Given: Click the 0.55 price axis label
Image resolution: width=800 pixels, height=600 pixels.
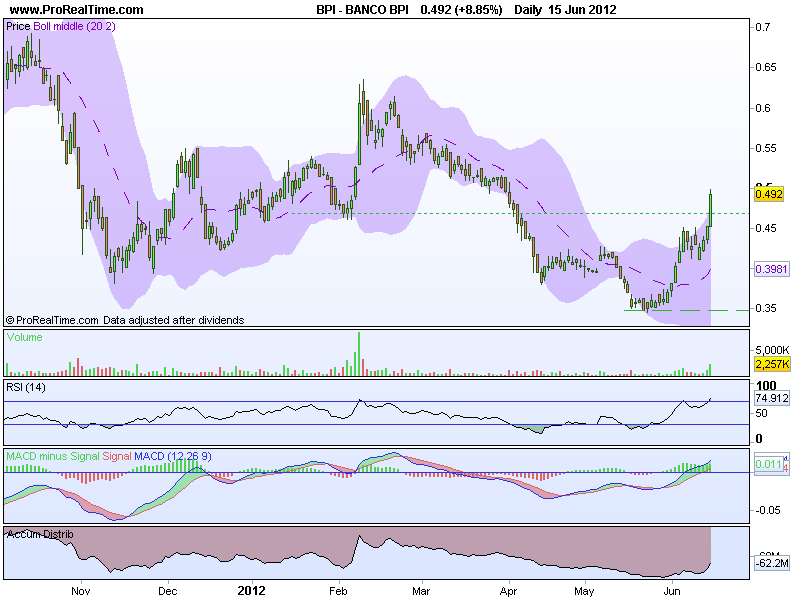Looking at the screenshot, I should (x=766, y=148).
